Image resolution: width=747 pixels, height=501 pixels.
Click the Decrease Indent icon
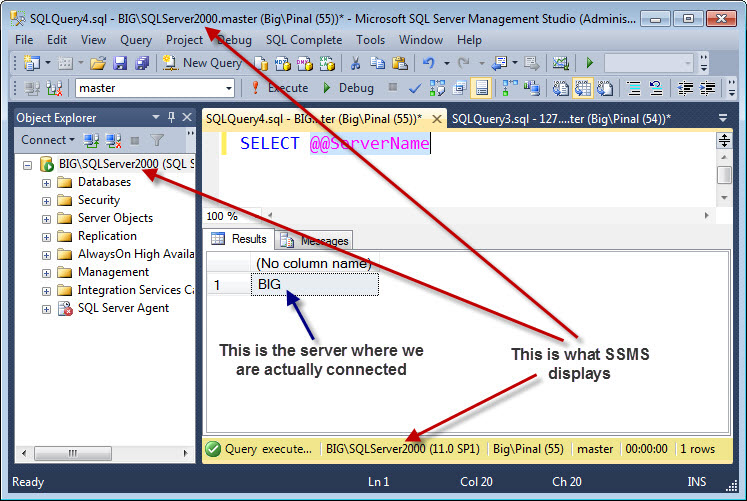click(x=685, y=88)
